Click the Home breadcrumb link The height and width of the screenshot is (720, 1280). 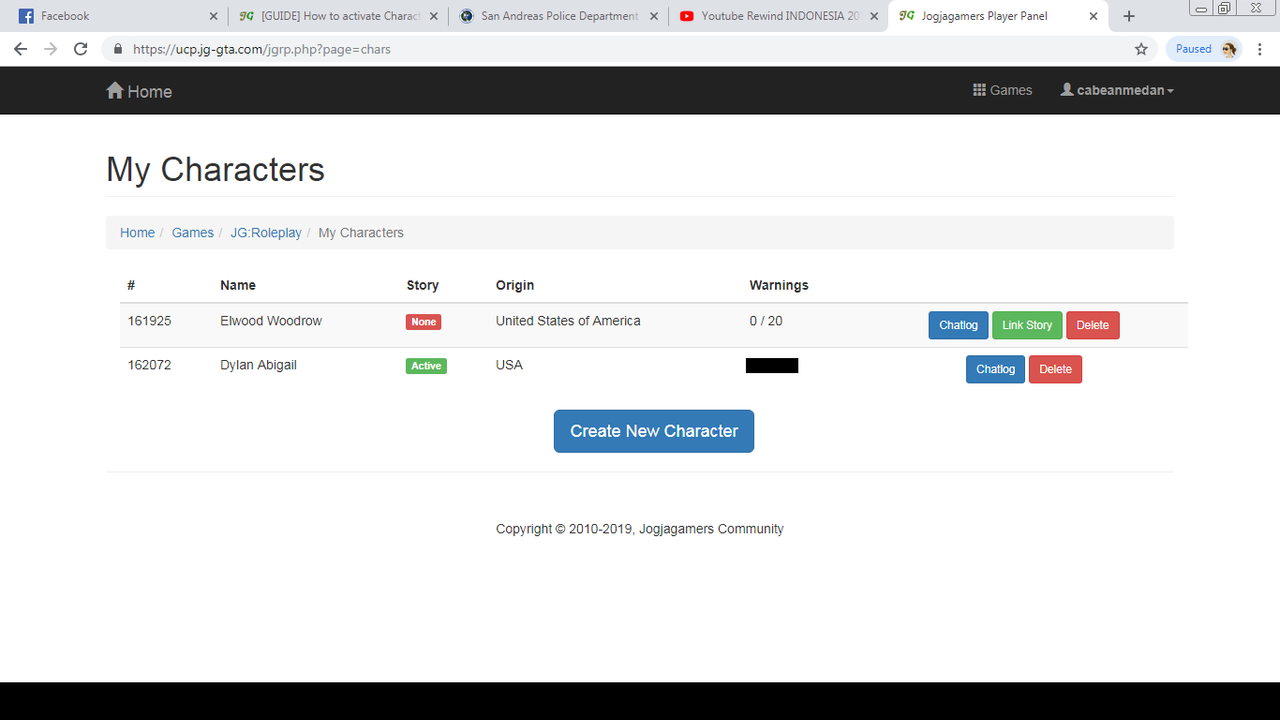pos(137,232)
